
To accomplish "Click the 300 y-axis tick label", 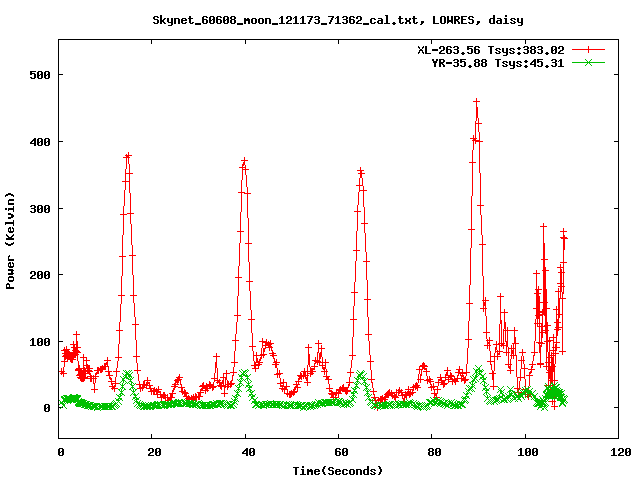I will pos(40,209).
